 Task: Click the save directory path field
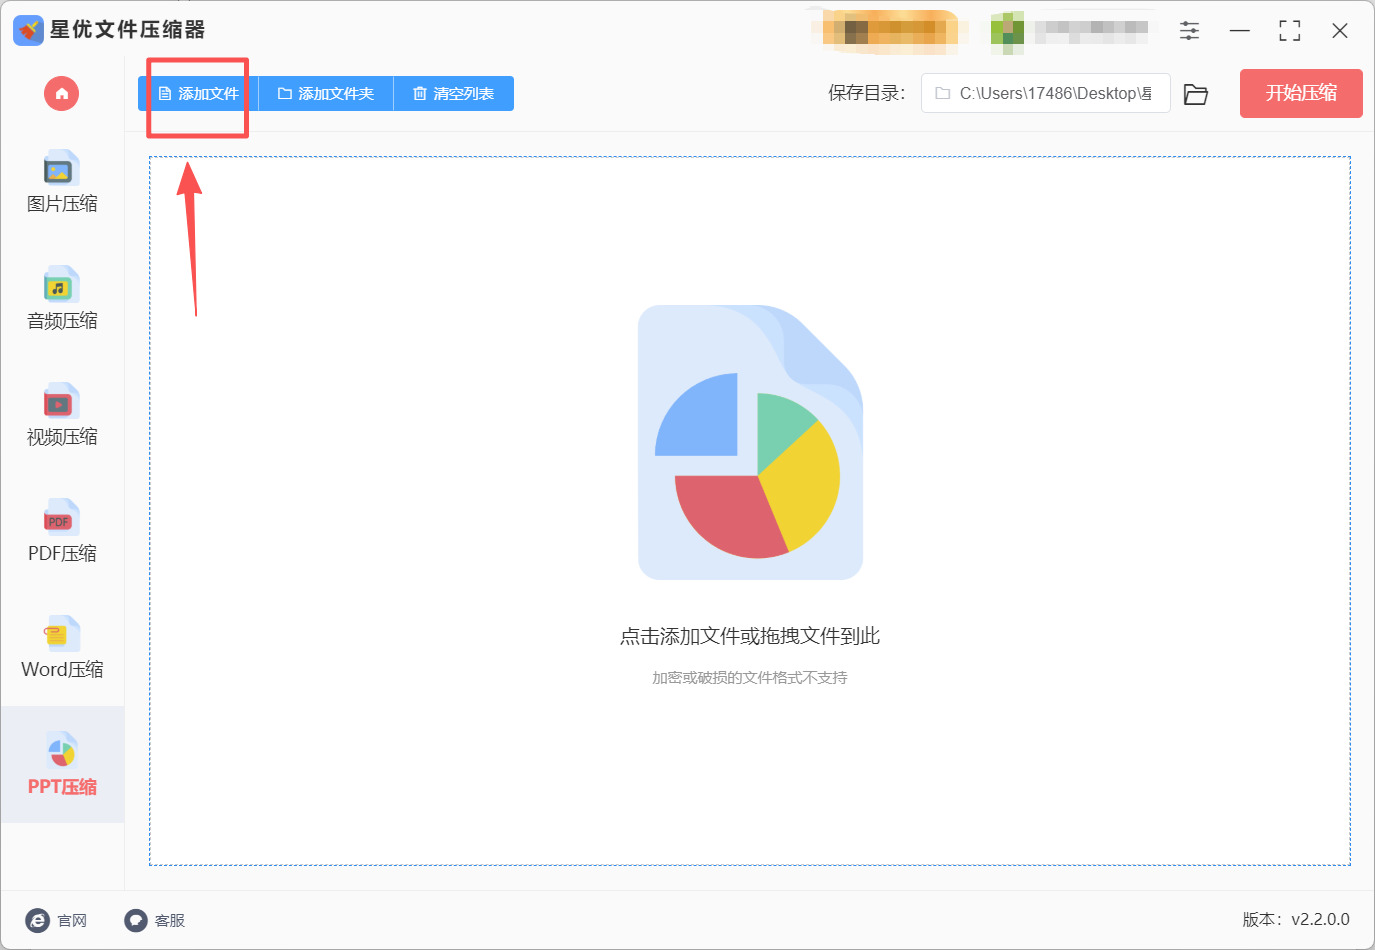[x=1045, y=93]
